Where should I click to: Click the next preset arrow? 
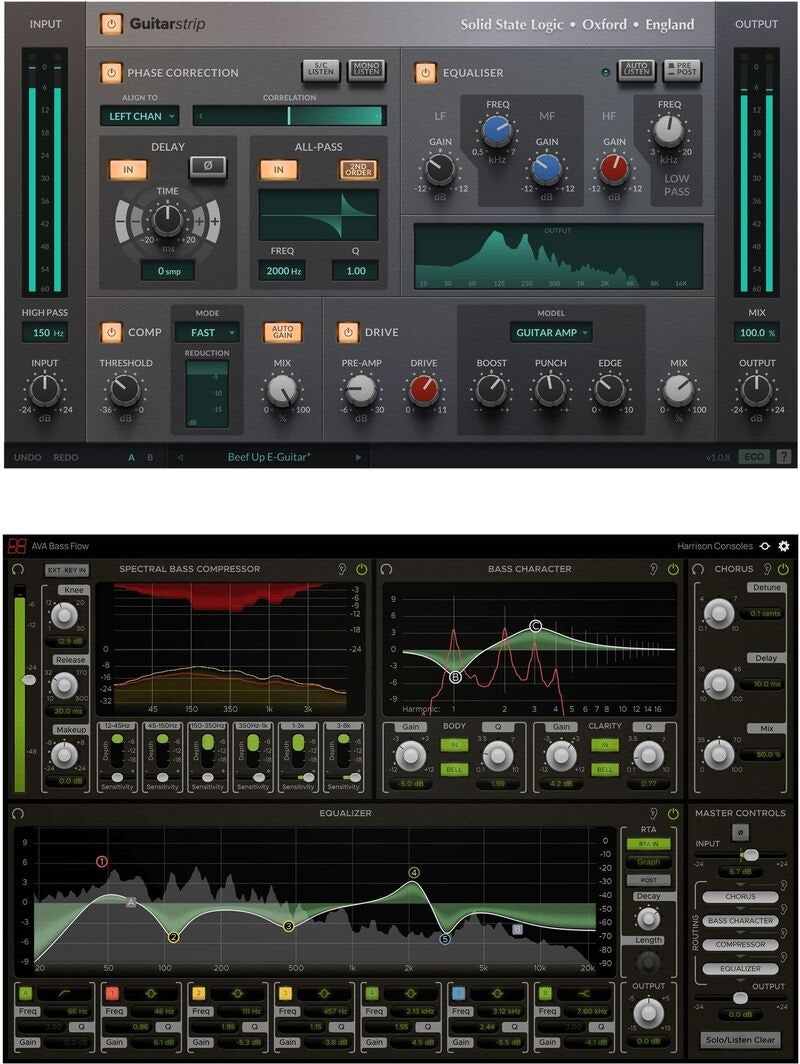(x=358, y=457)
